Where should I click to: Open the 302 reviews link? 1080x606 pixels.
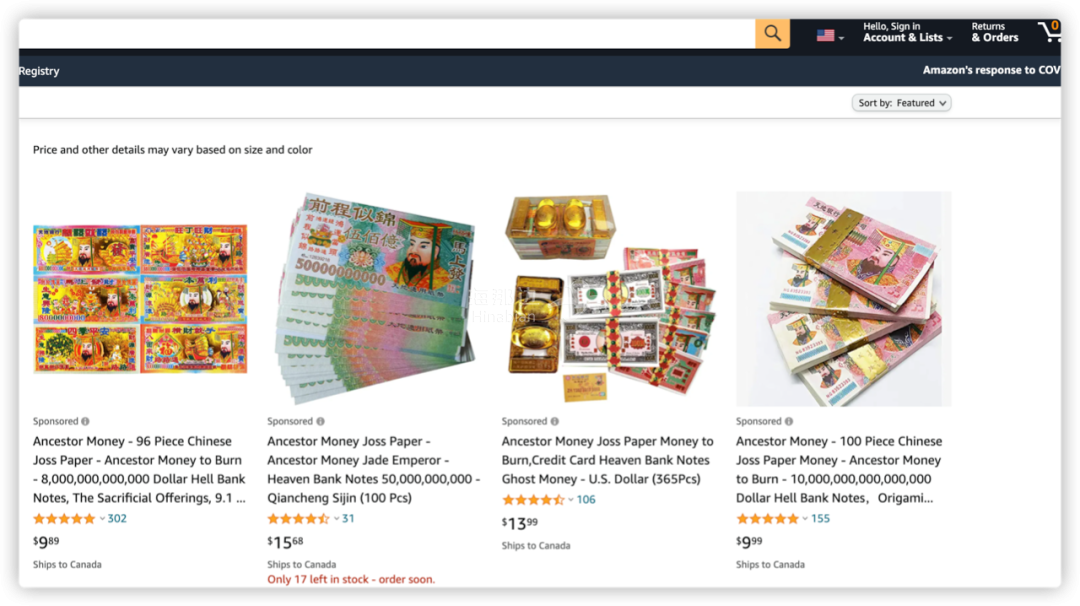[x=117, y=519]
